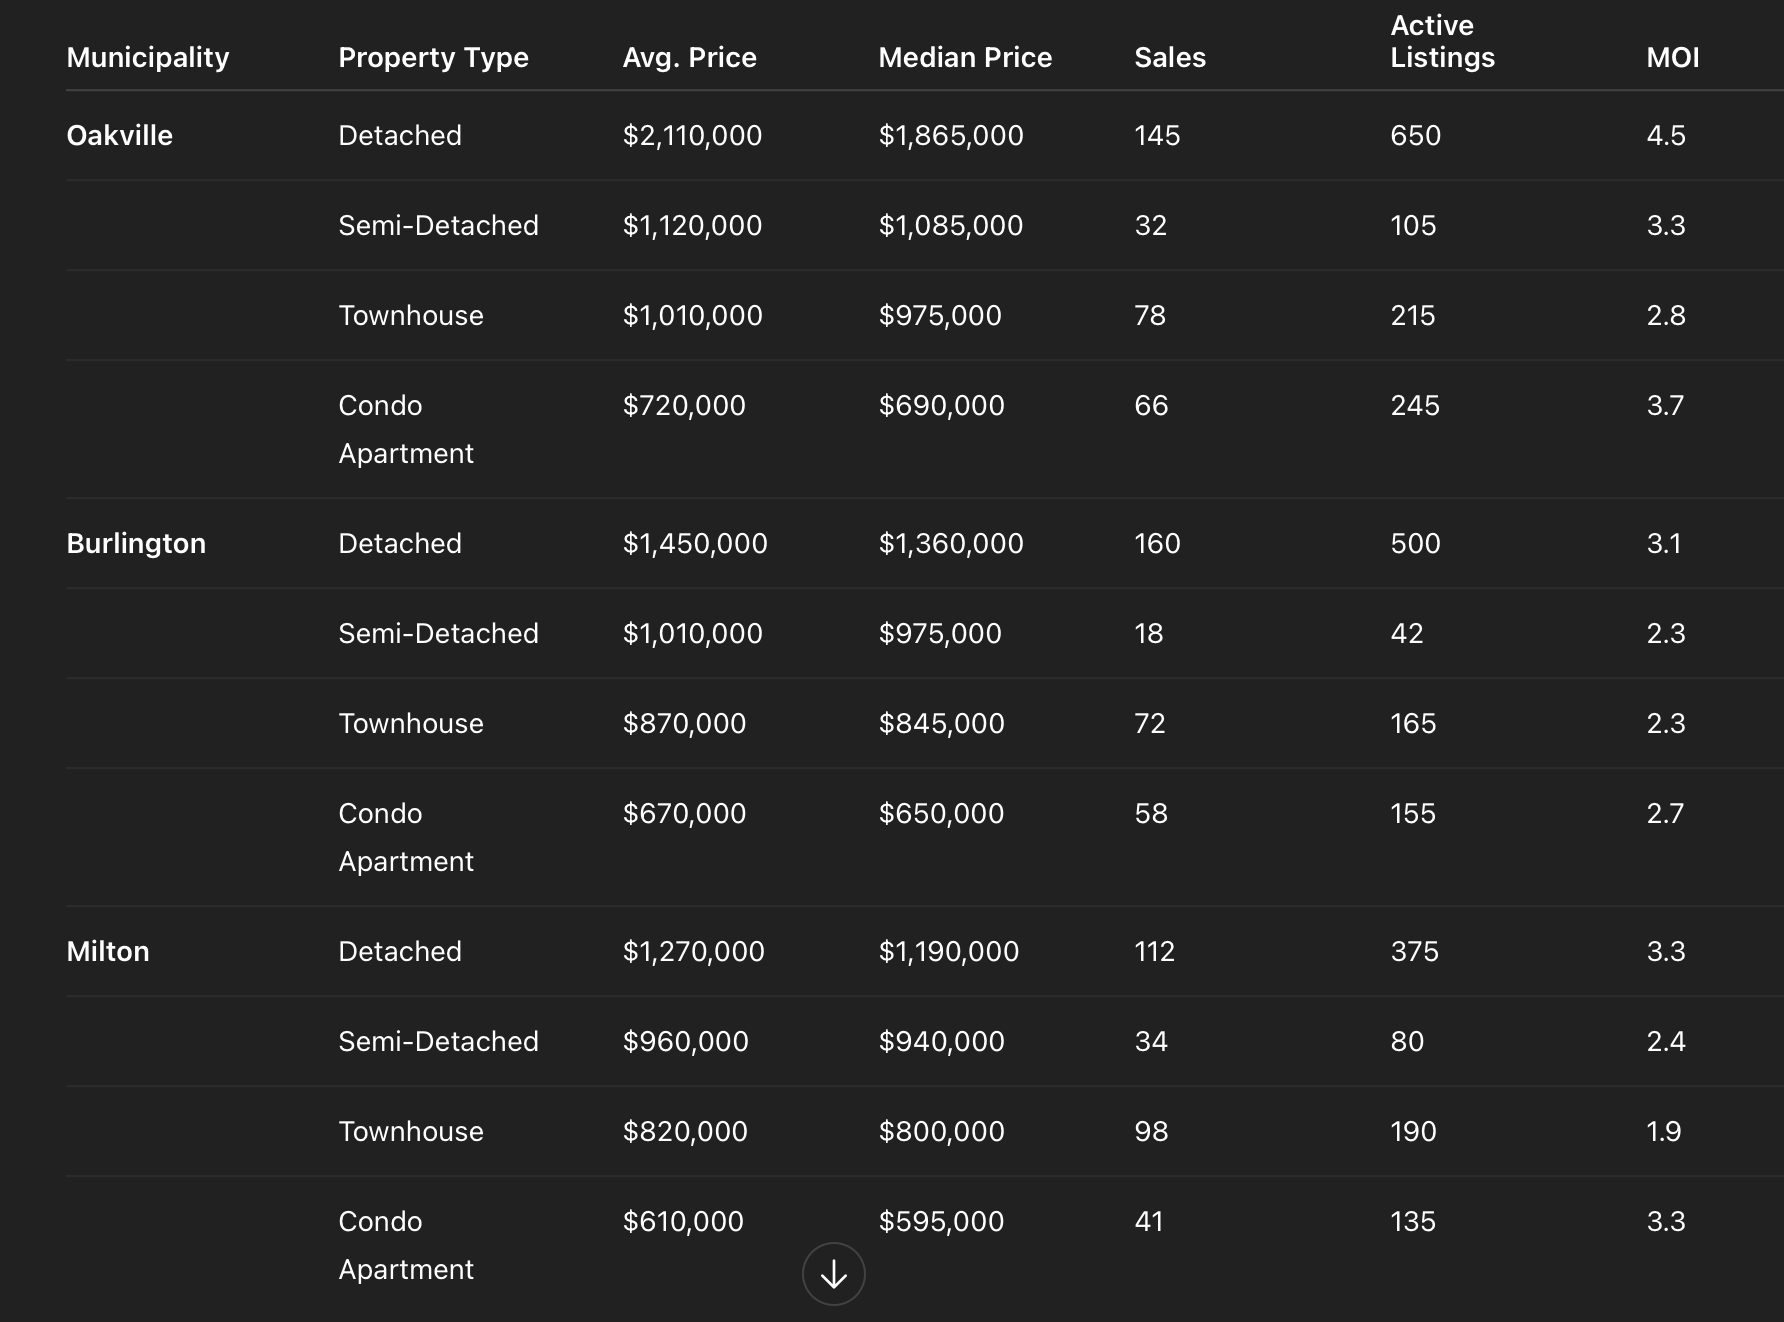
Task: Click the MOI column header
Action: pos(1672,57)
